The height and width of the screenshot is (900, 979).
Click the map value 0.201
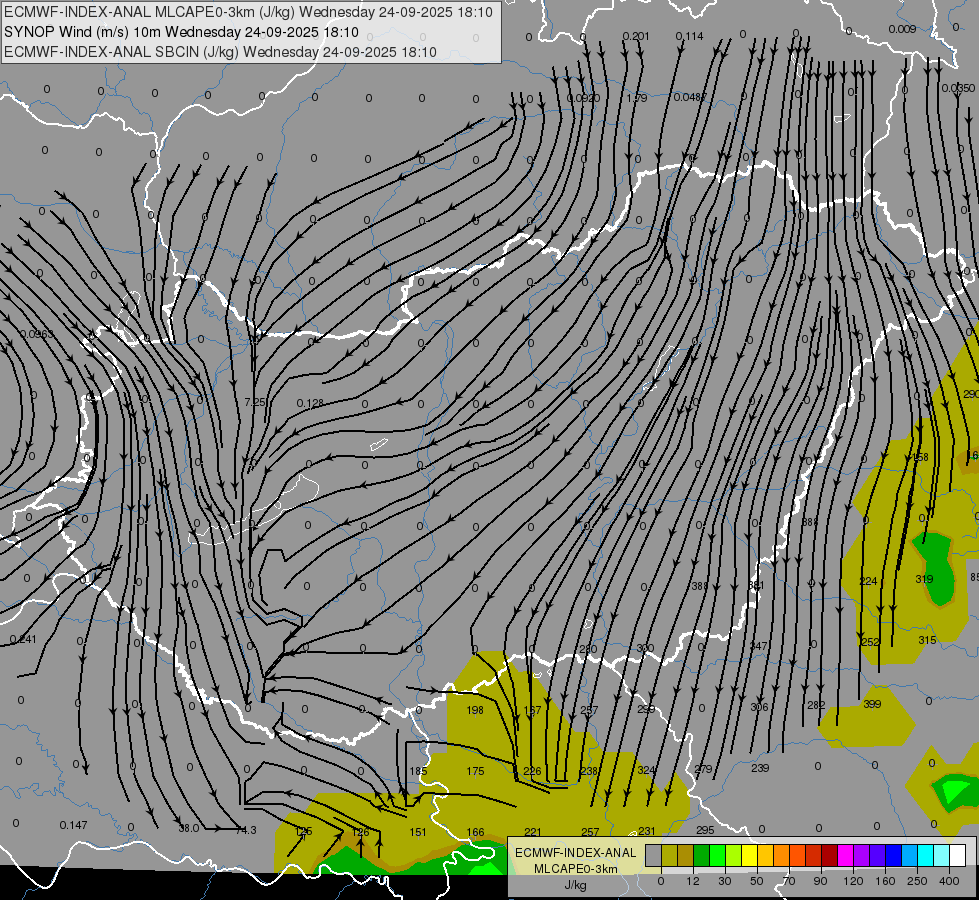tap(636, 36)
